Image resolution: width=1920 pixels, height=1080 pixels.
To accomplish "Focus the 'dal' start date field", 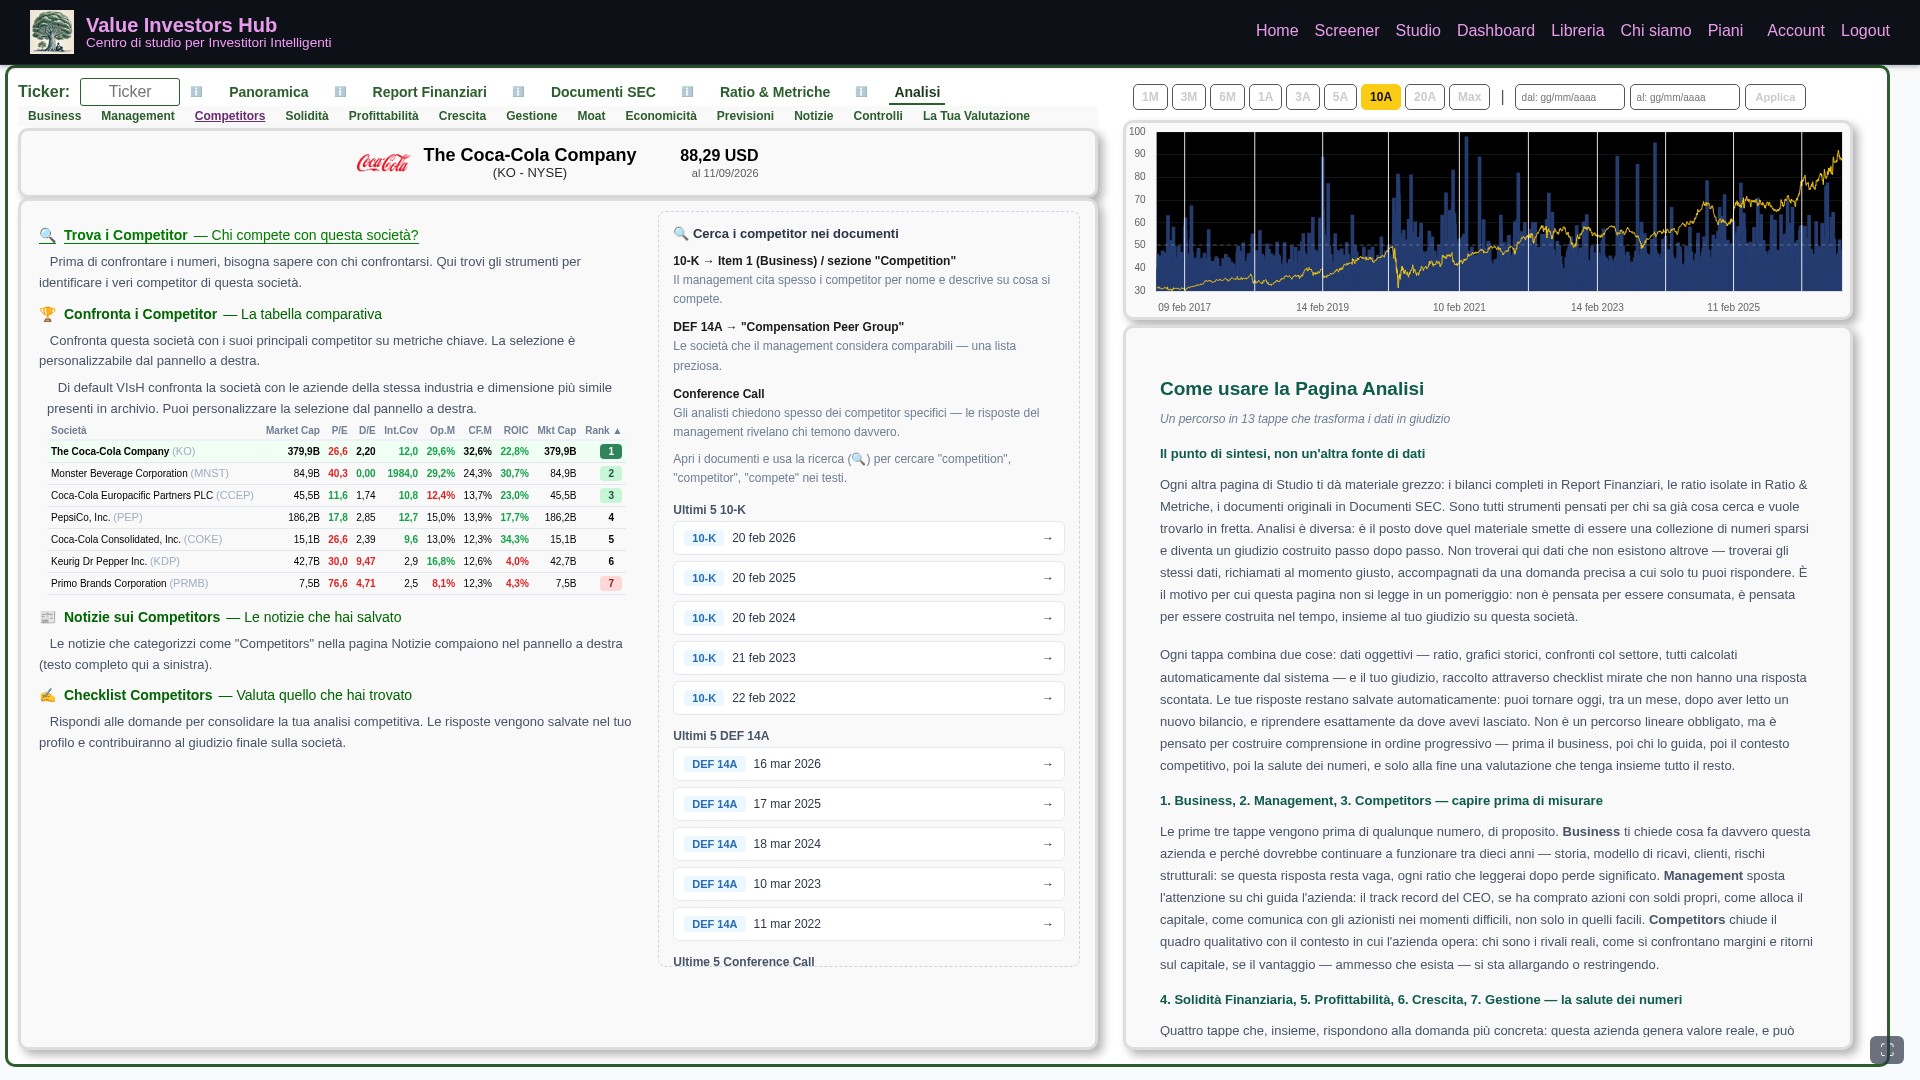I will coord(1570,97).
